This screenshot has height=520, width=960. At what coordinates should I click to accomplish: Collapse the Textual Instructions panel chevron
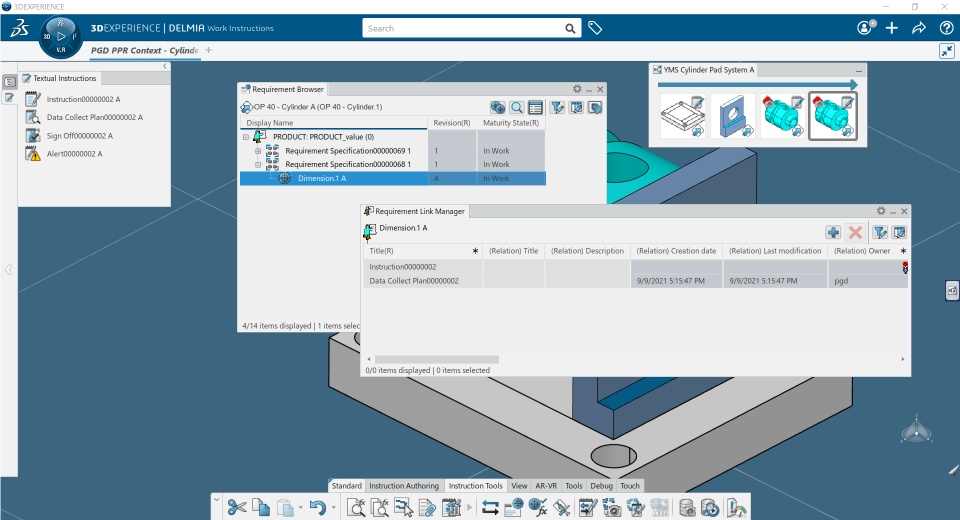click(x=165, y=66)
